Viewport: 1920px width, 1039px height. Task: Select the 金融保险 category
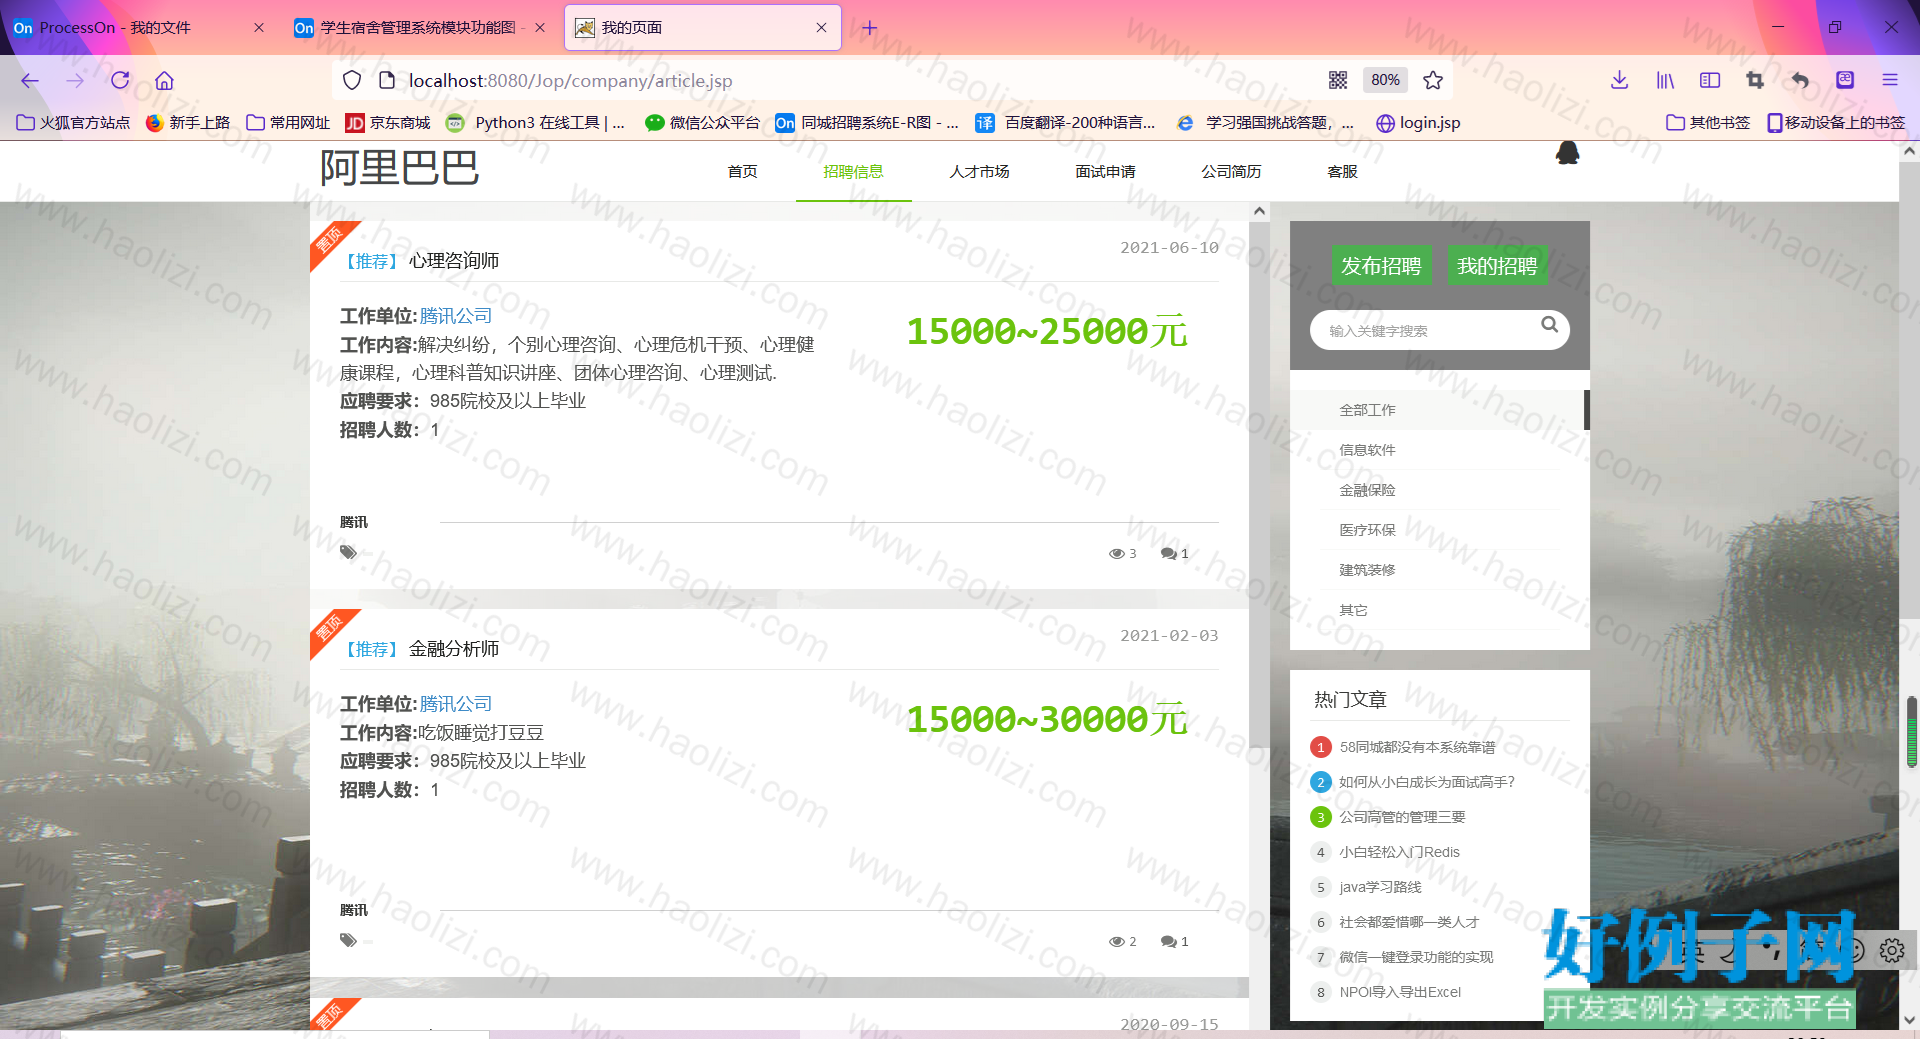[x=1367, y=490]
